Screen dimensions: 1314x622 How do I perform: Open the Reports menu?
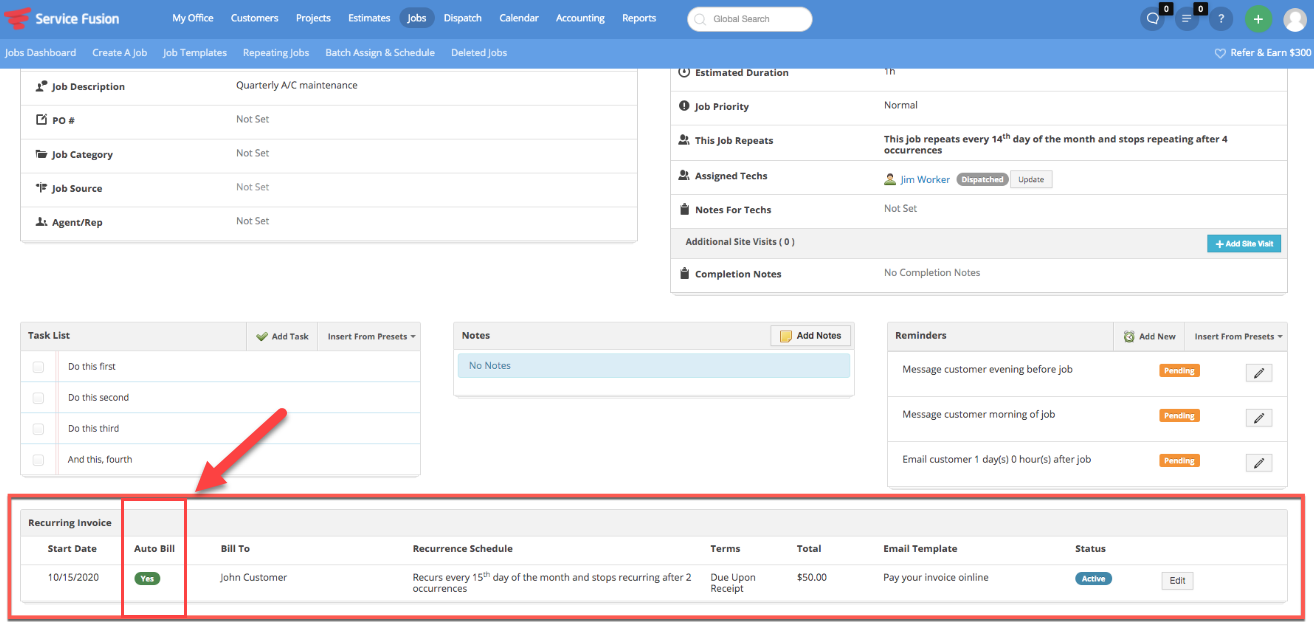639,18
